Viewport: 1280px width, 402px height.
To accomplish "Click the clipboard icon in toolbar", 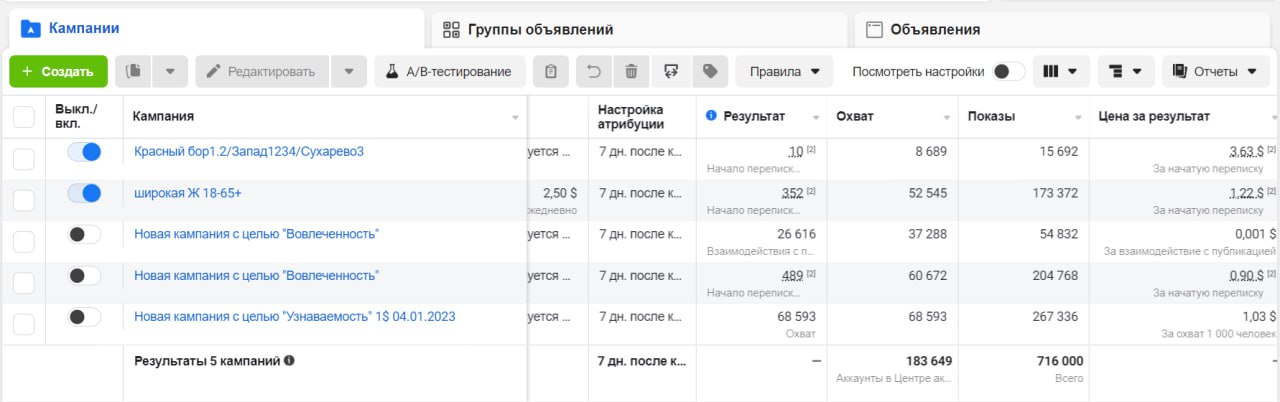I will [x=551, y=71].
